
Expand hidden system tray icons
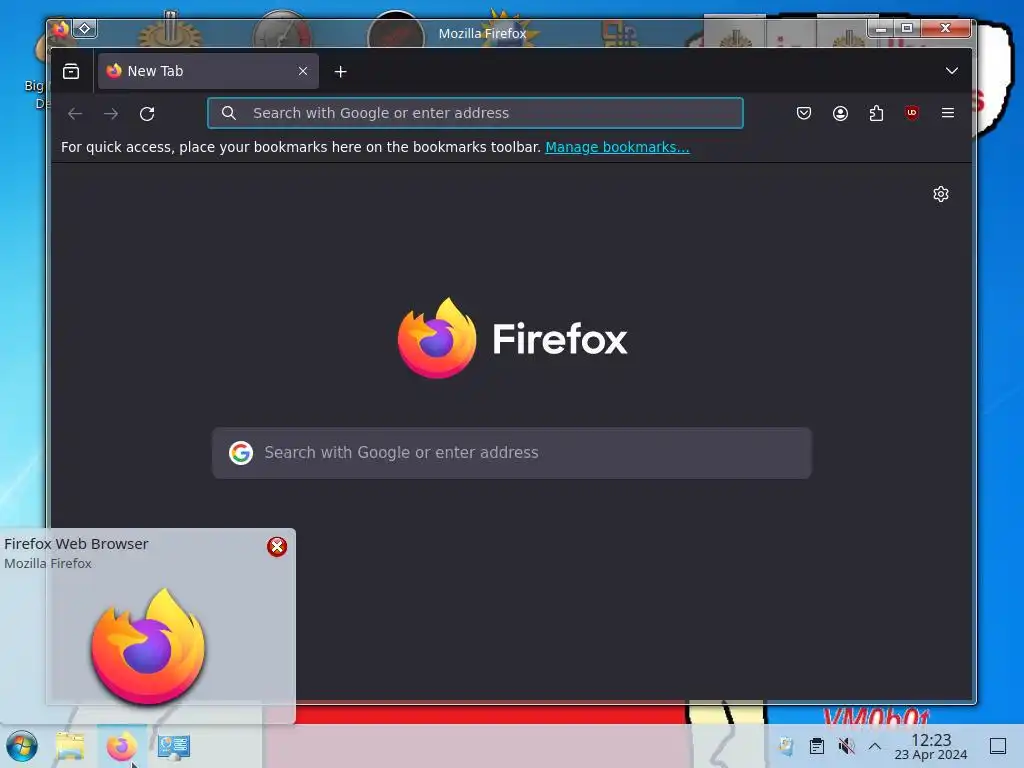point(875,746)
